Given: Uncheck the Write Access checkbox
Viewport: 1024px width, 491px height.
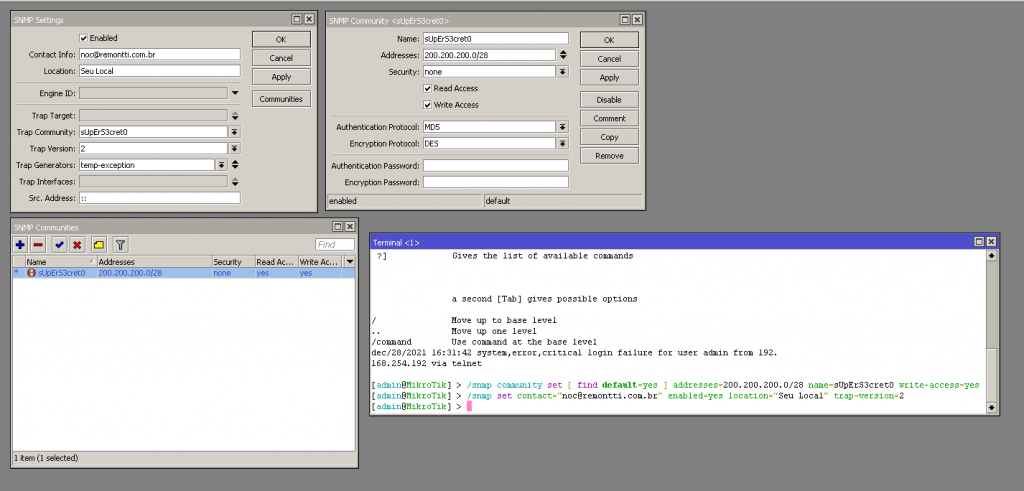Looking at the screenshot, I should (428, 104).
